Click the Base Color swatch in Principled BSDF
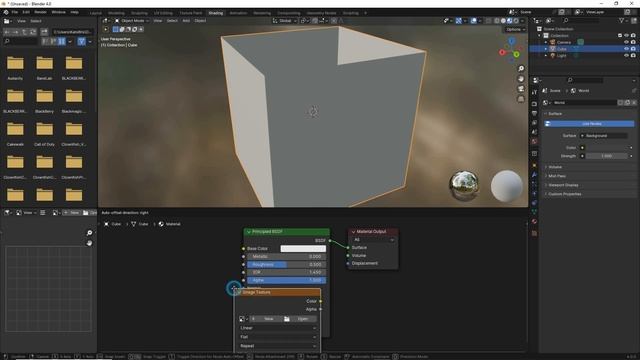The height and width of the screenshot is (360, 640). [303, 249]
